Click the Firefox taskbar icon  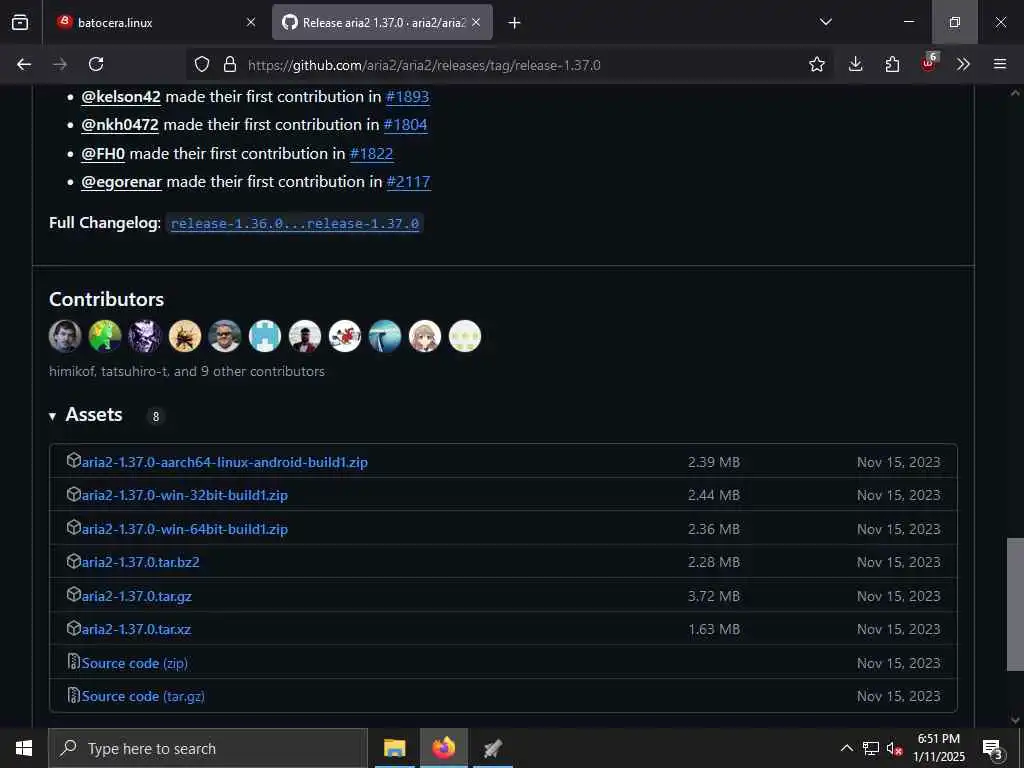pyautogui.click(x=443, y=748)
